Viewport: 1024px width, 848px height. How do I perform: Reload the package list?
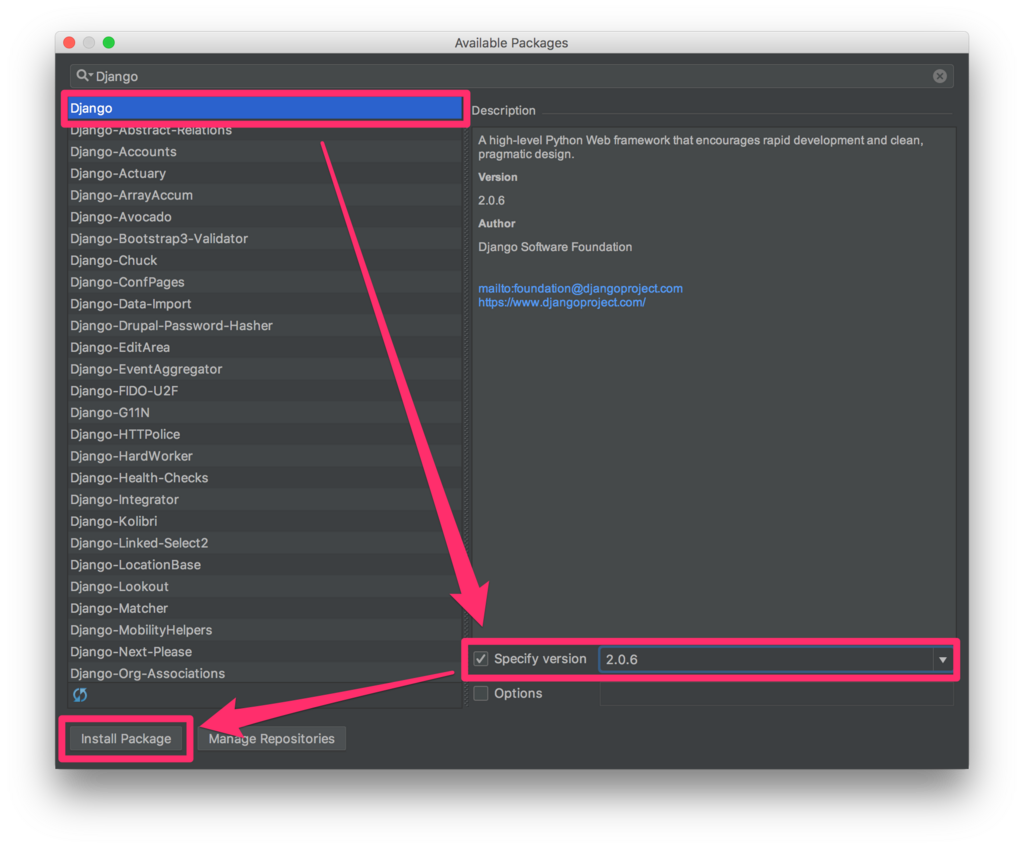pos(80,694)
